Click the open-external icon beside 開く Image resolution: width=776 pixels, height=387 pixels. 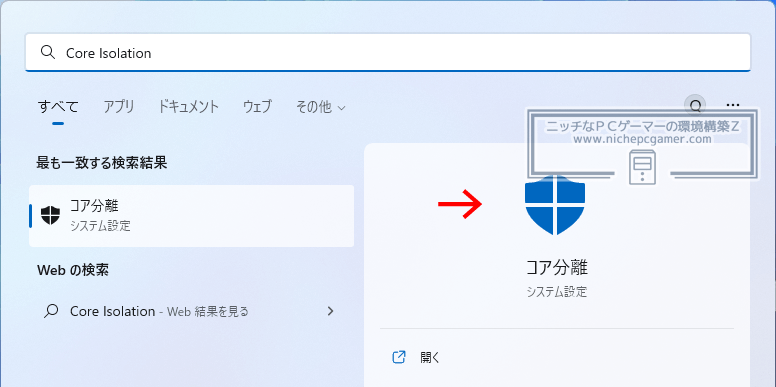click(399, 357)
